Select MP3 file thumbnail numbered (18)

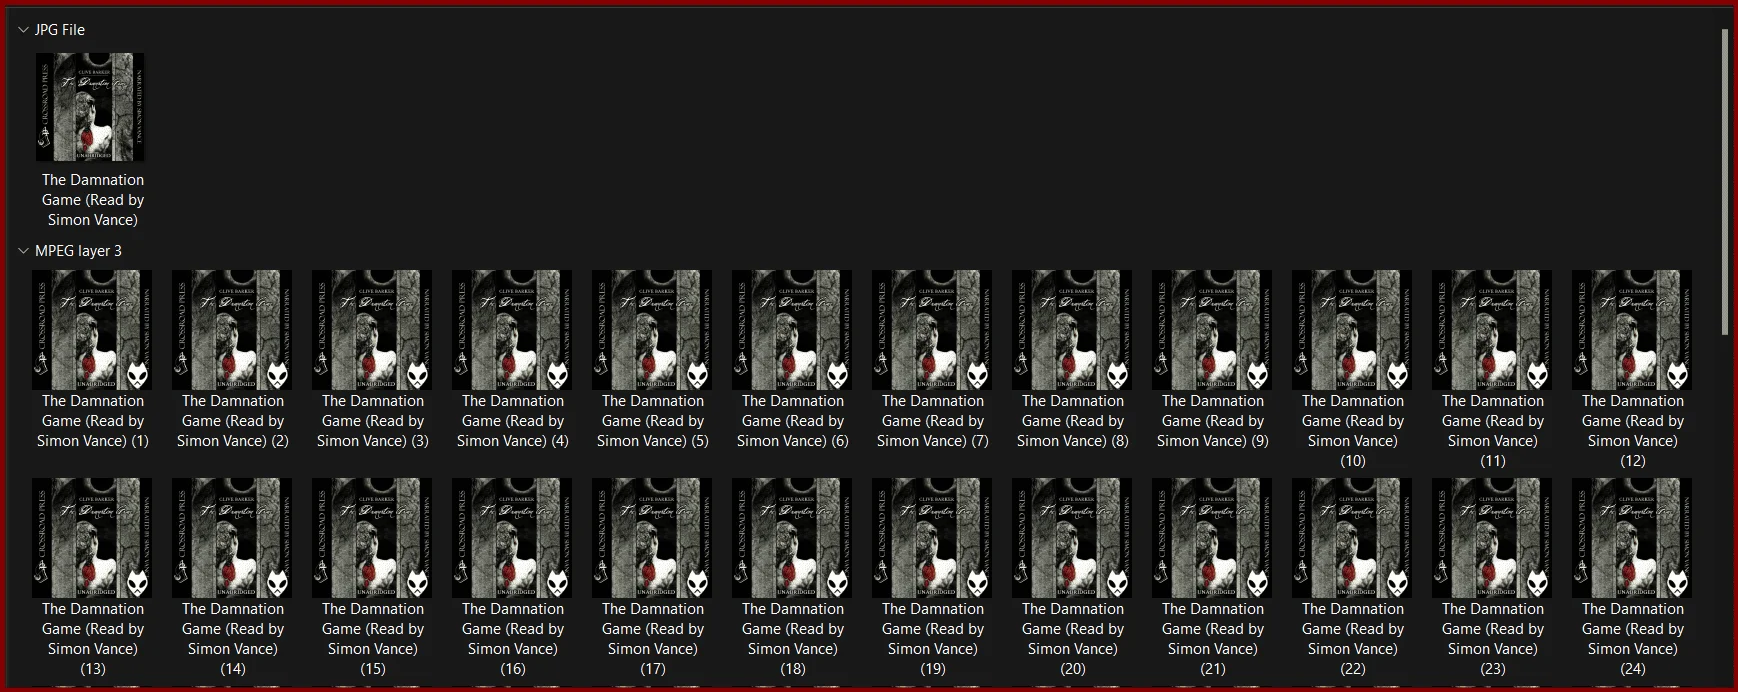[x=792, y=538]
